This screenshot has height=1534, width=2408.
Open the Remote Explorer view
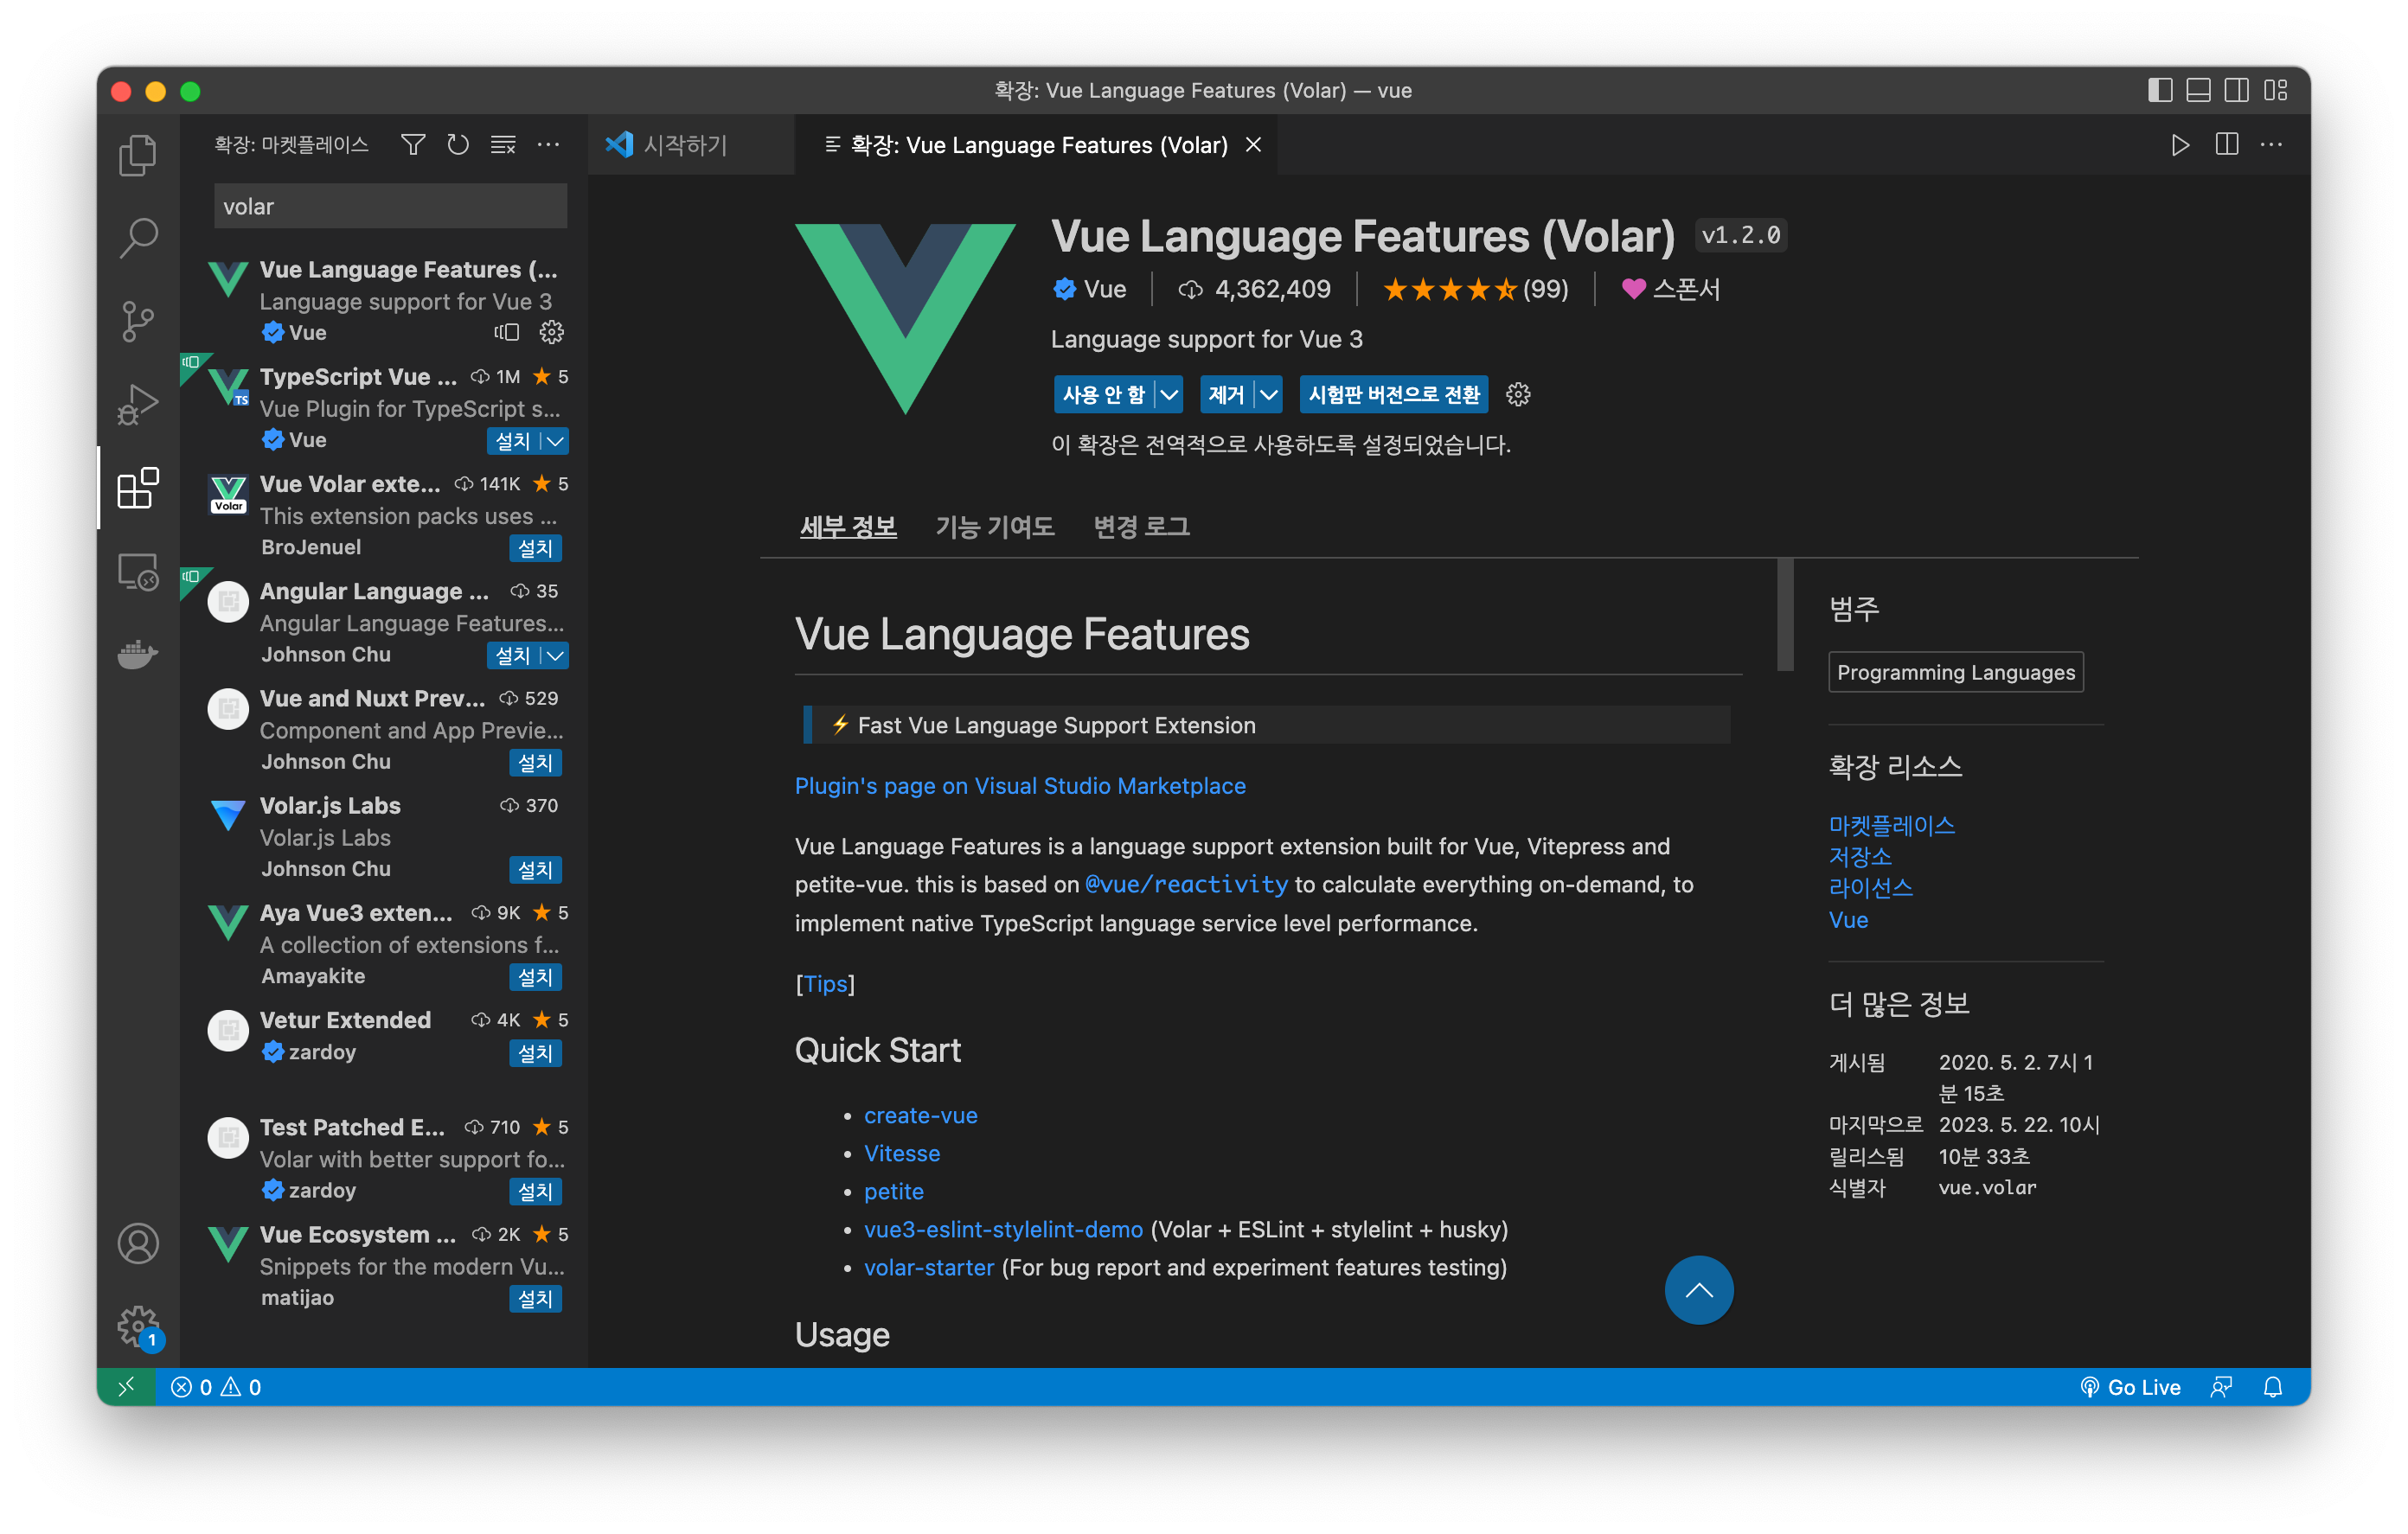click(x=138, y=572)
